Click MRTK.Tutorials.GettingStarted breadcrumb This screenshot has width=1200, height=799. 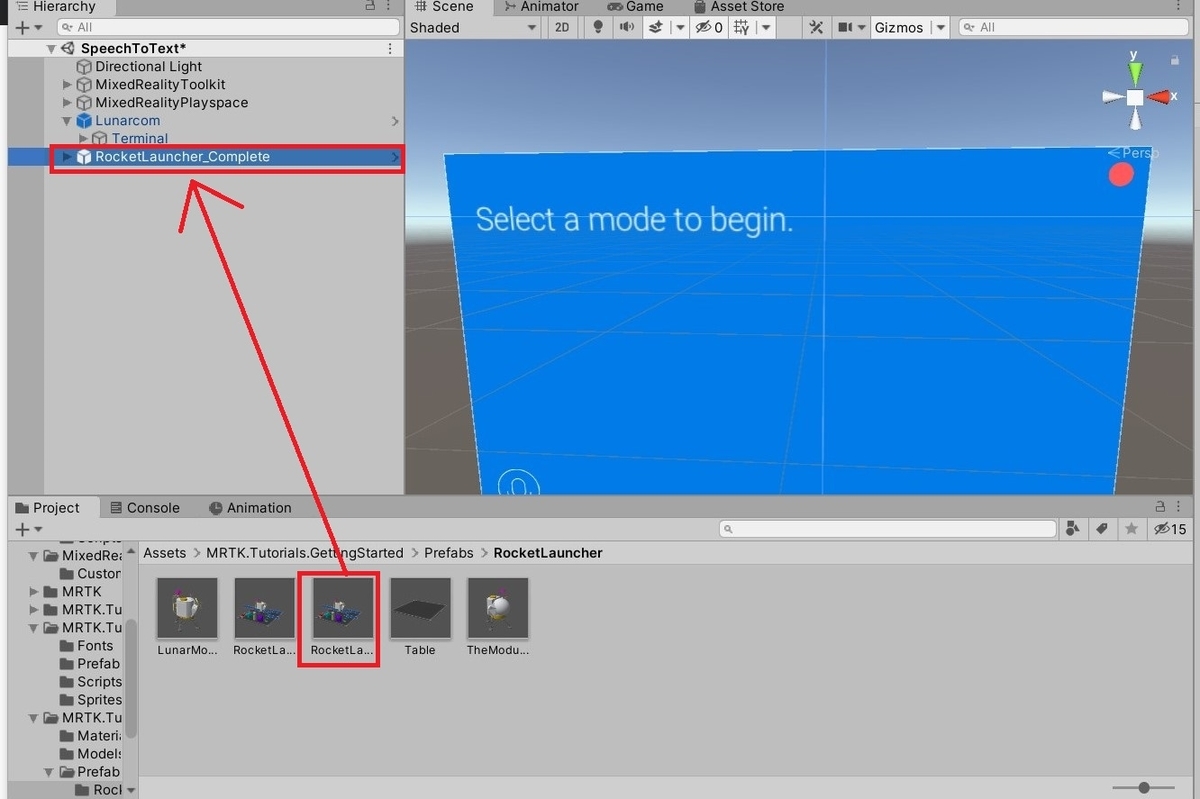click(305, 553)
